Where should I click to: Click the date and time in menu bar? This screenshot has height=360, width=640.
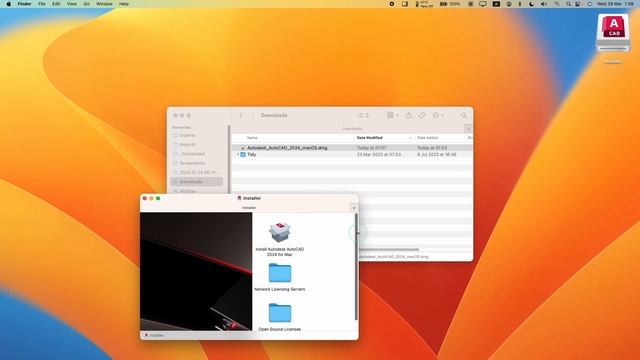(x=616, y=4)
